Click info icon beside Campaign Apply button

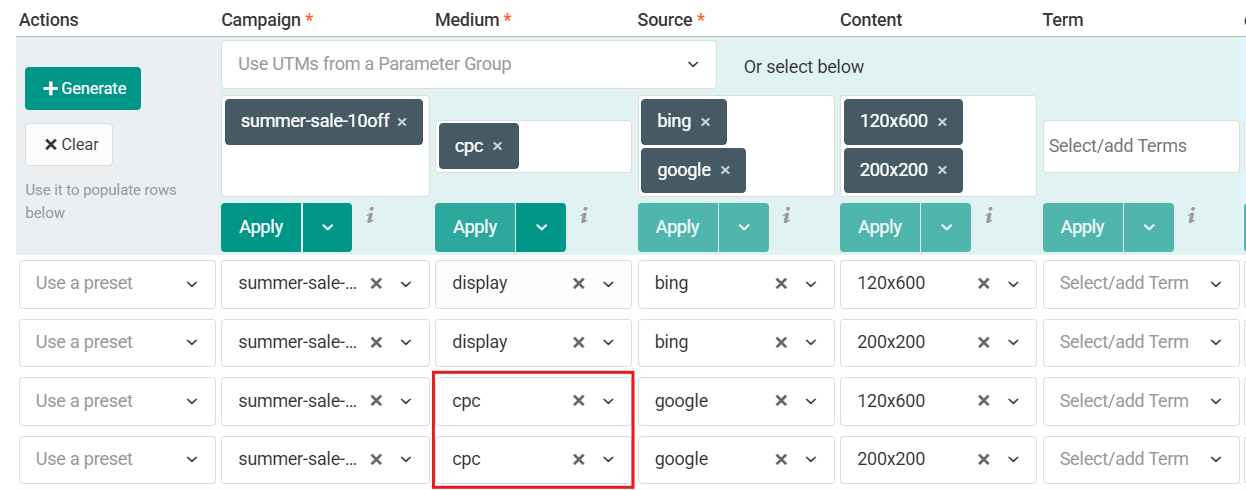(370, 214)
